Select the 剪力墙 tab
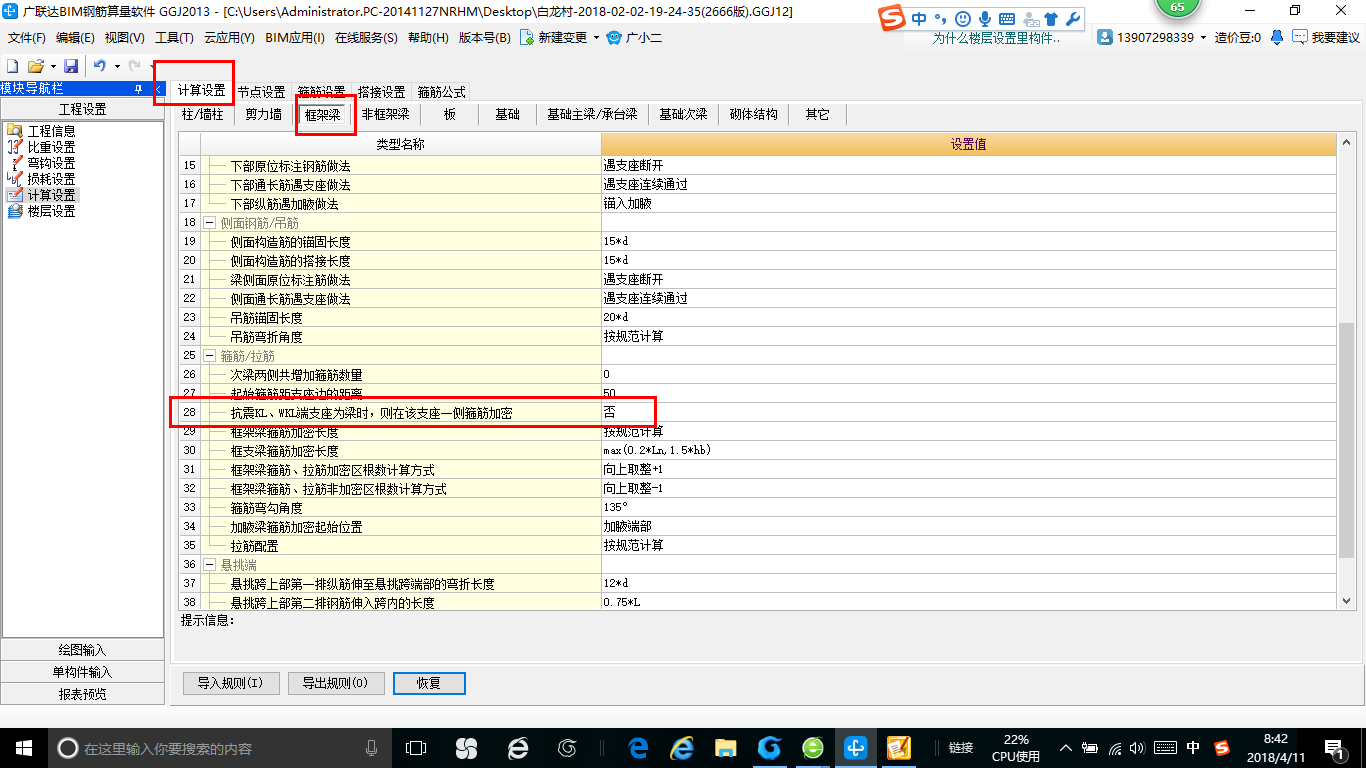The width and height of the screenshot is (1366, 768). tap(264, 114)
